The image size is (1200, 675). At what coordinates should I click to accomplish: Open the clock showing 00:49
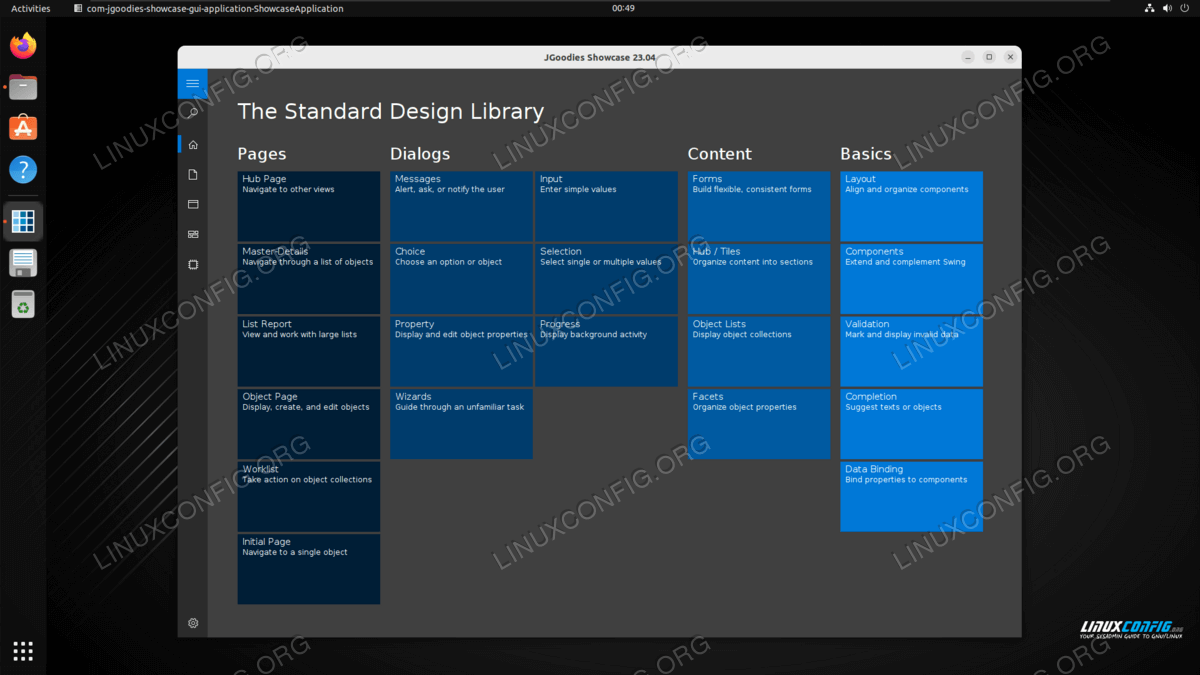[x=623, y=8]
